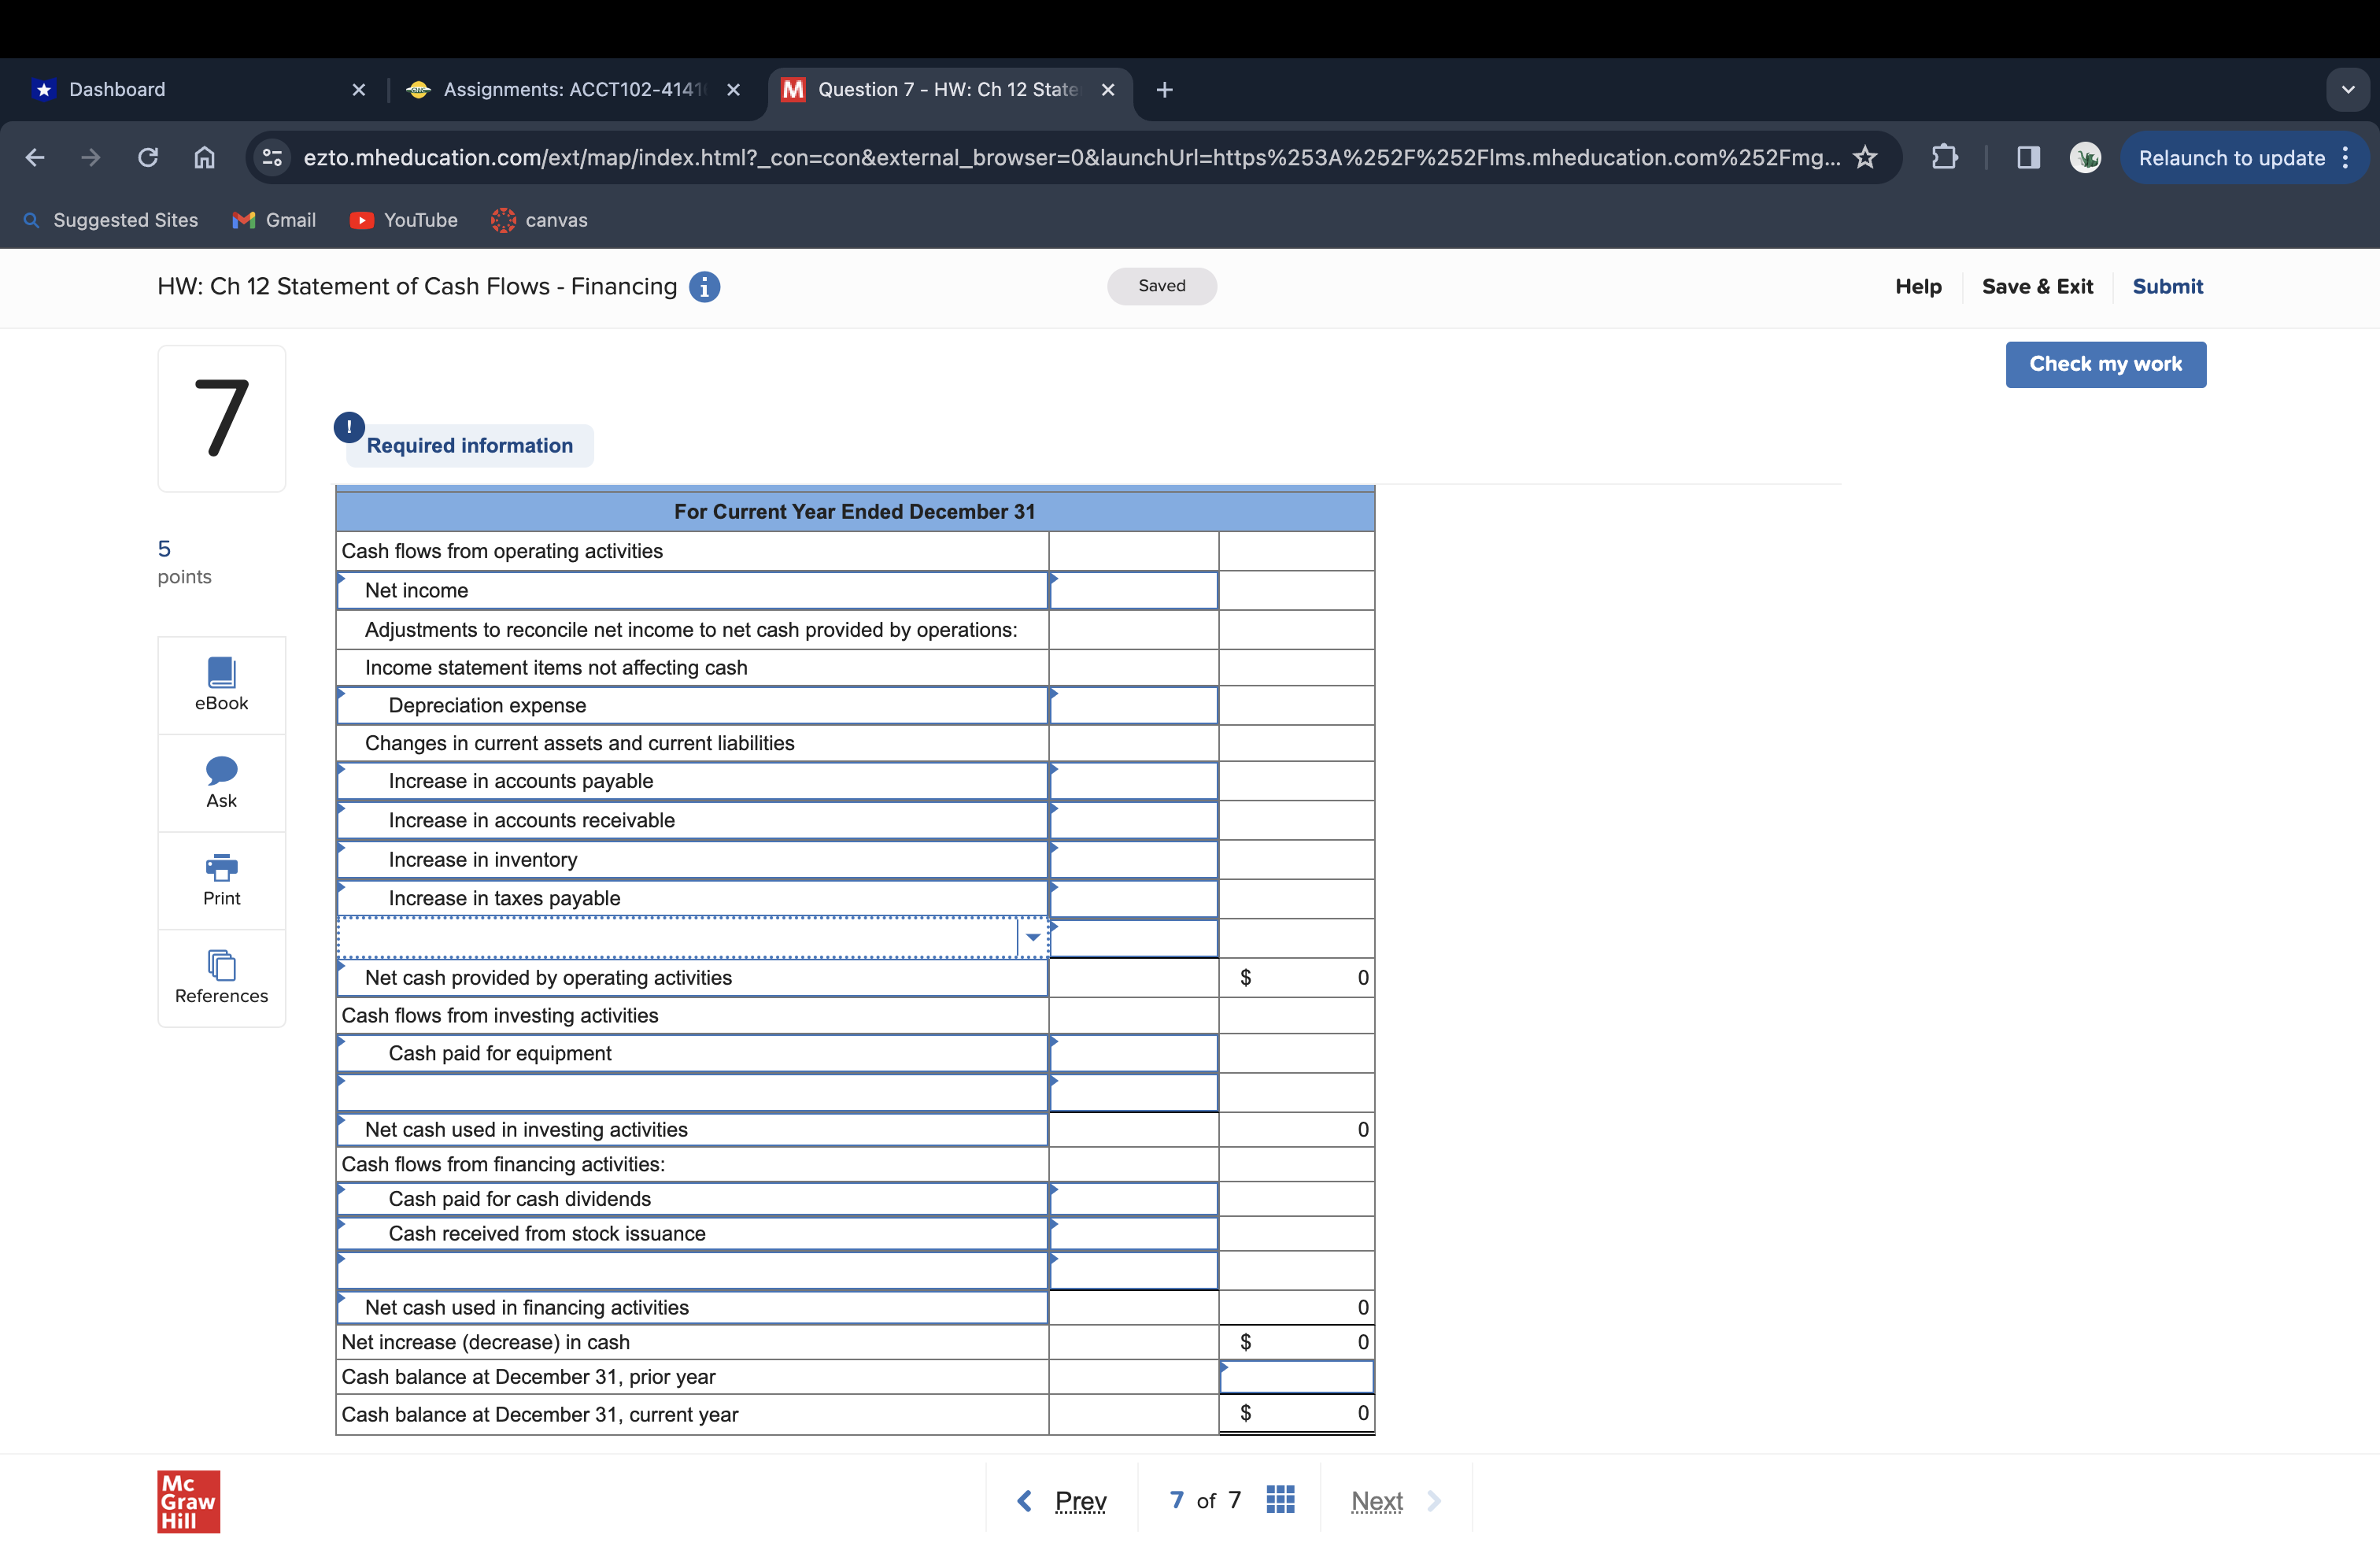Click the Net income input cell
Screen dimensions: 2380x1546
pyautogui.click(x=1133, y=590)
